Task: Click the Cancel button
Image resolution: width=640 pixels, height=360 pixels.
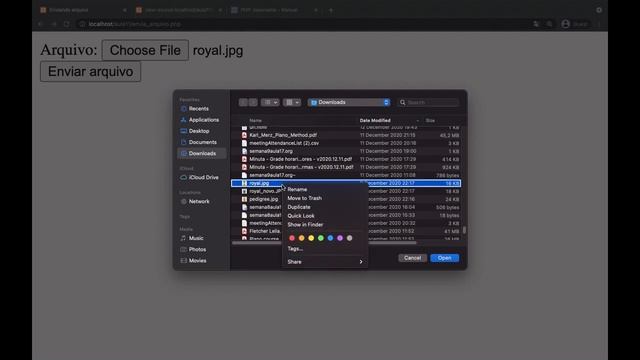Action: point(412,258)
